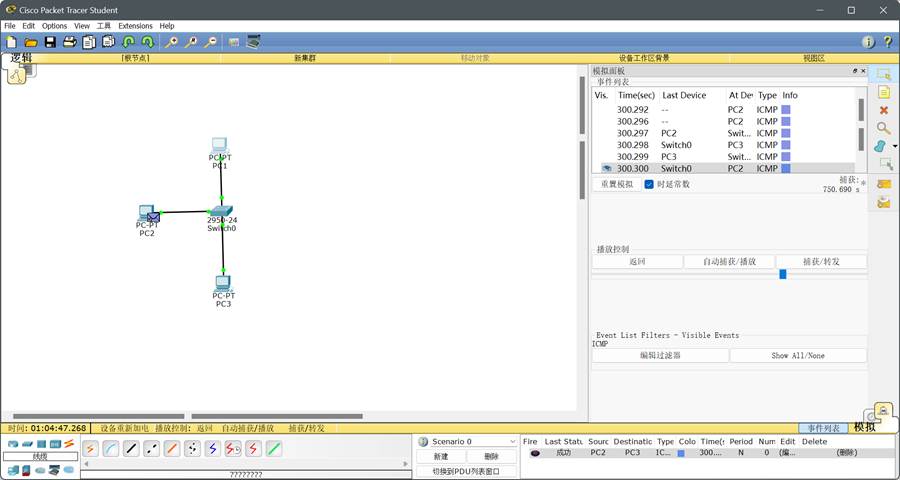Open the View menu

click(82, 26)
